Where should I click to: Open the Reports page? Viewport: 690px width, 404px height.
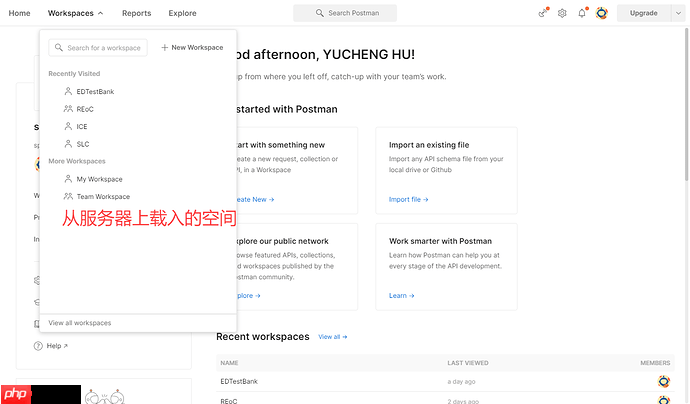[x=136, y=13]
